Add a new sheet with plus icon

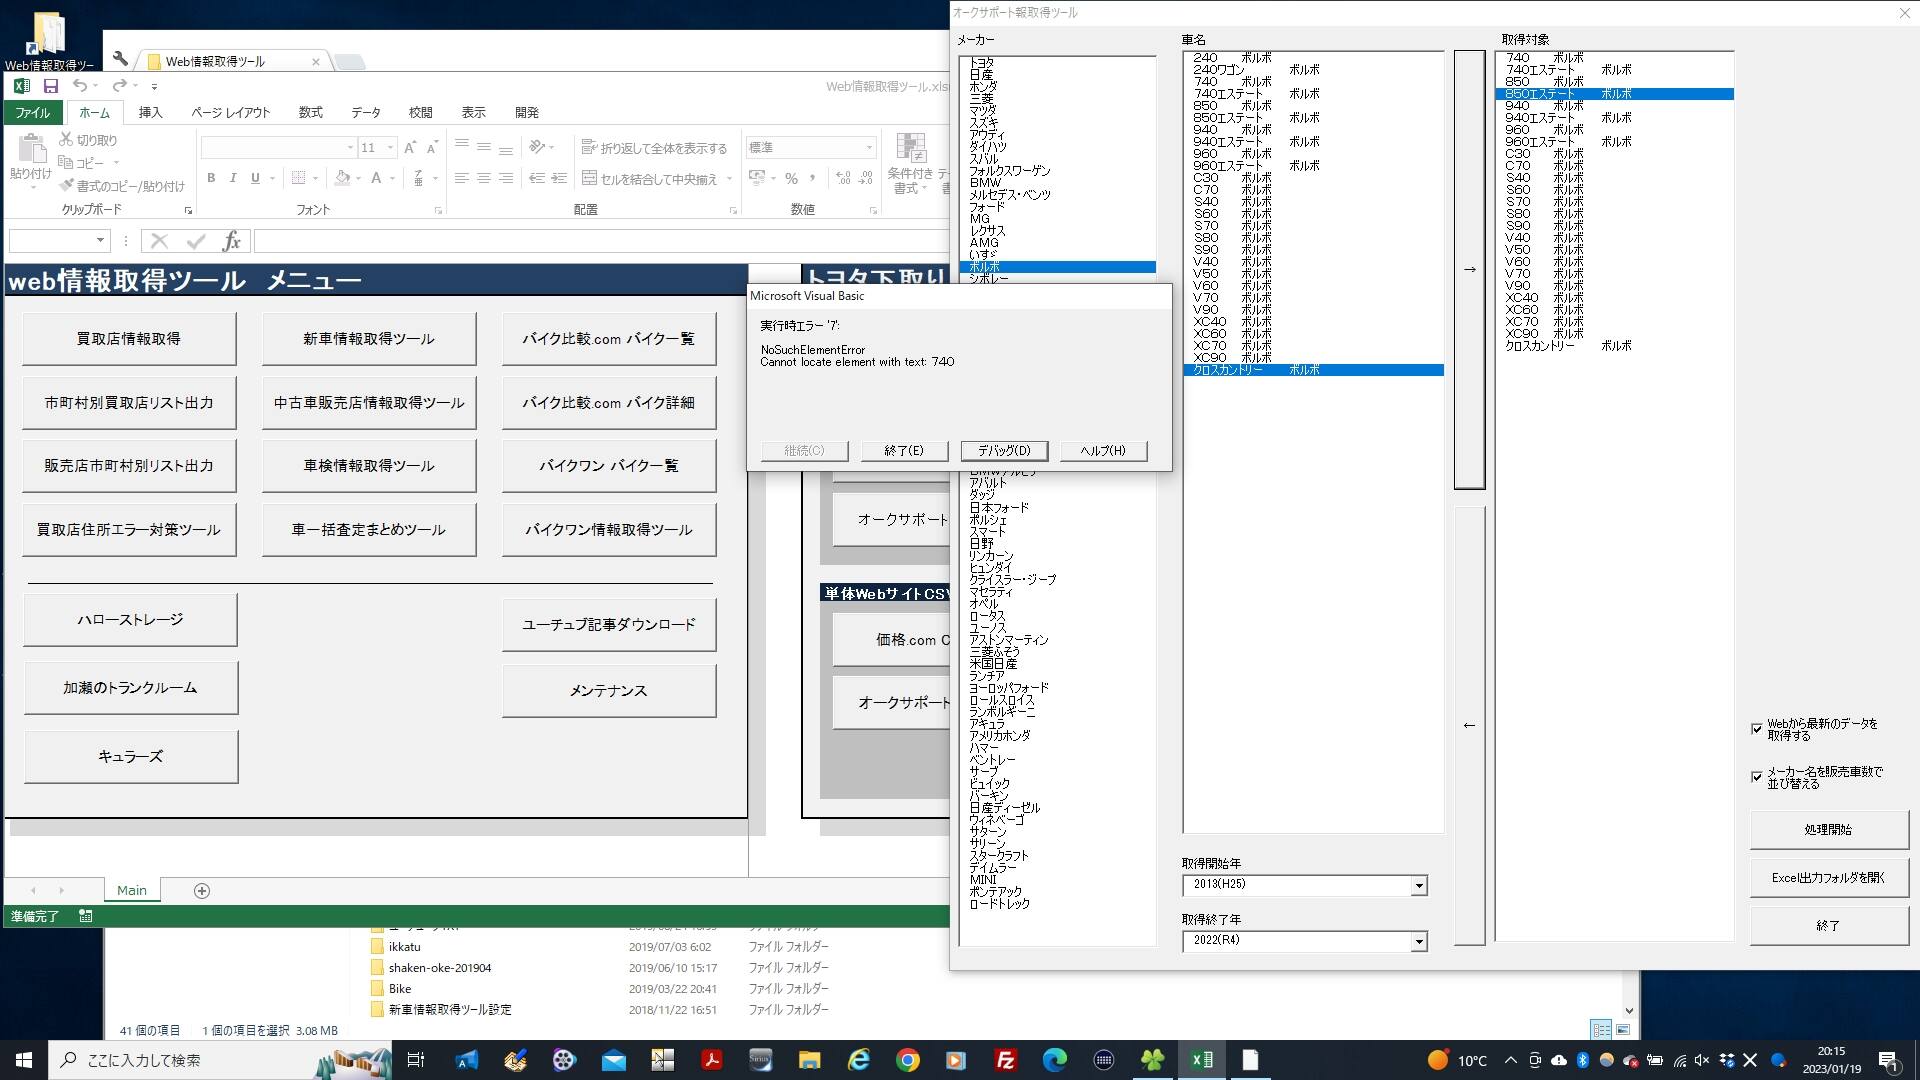click(201, 891)
